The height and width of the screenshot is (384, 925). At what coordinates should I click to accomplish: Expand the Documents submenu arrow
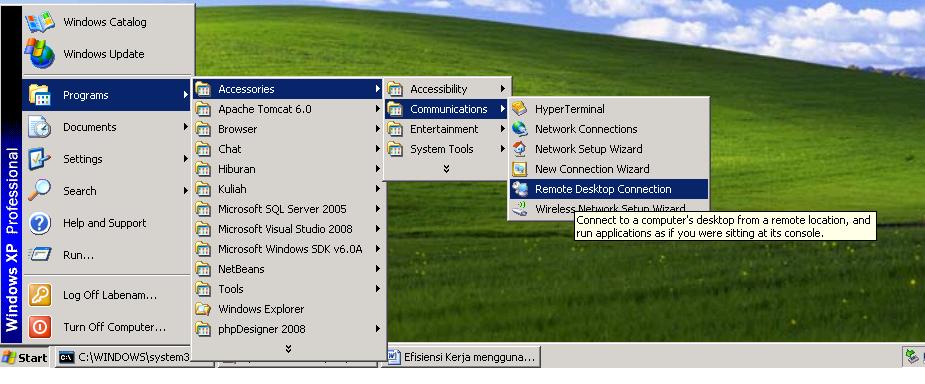[x=185, y=127]
